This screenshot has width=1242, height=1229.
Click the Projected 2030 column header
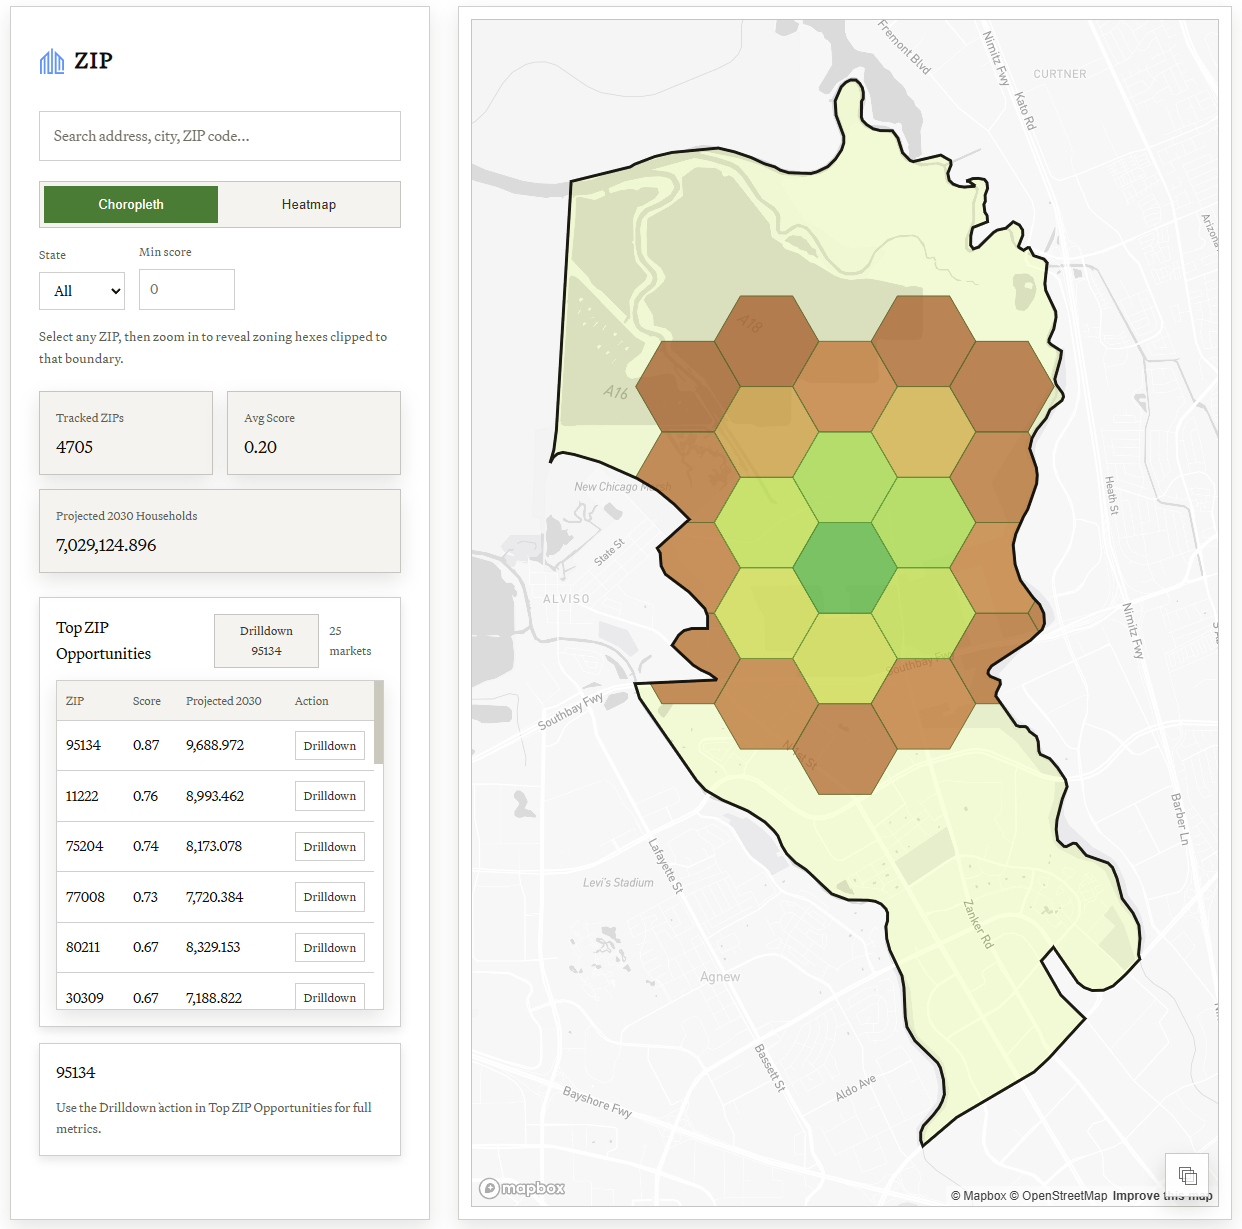[224, 701]
